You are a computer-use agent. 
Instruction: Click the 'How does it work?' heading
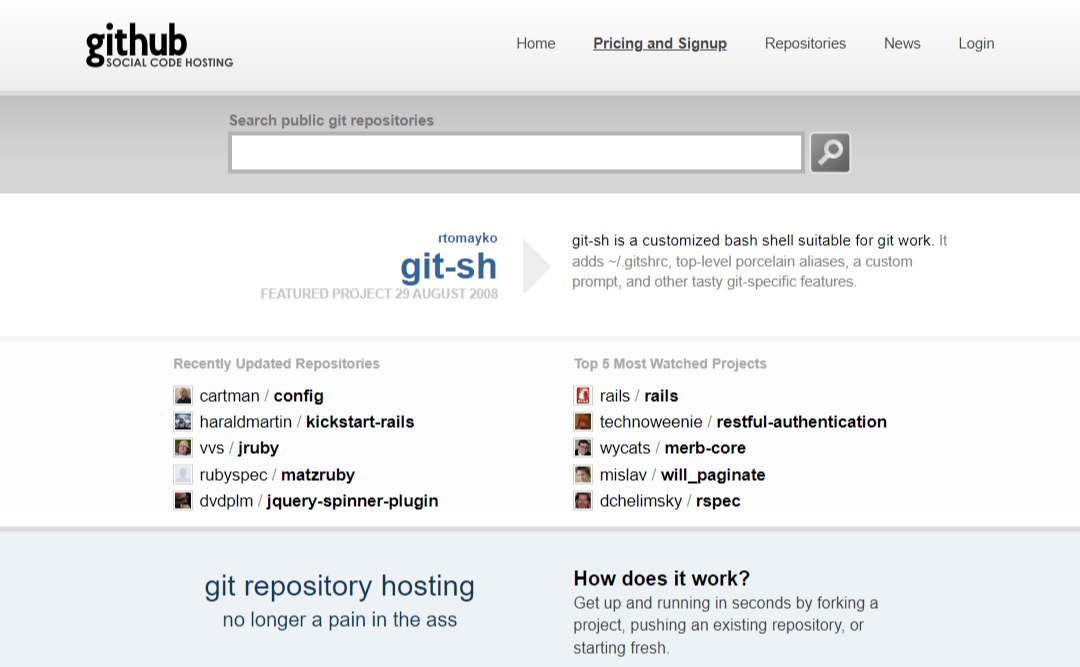click(x=662, y=578)
